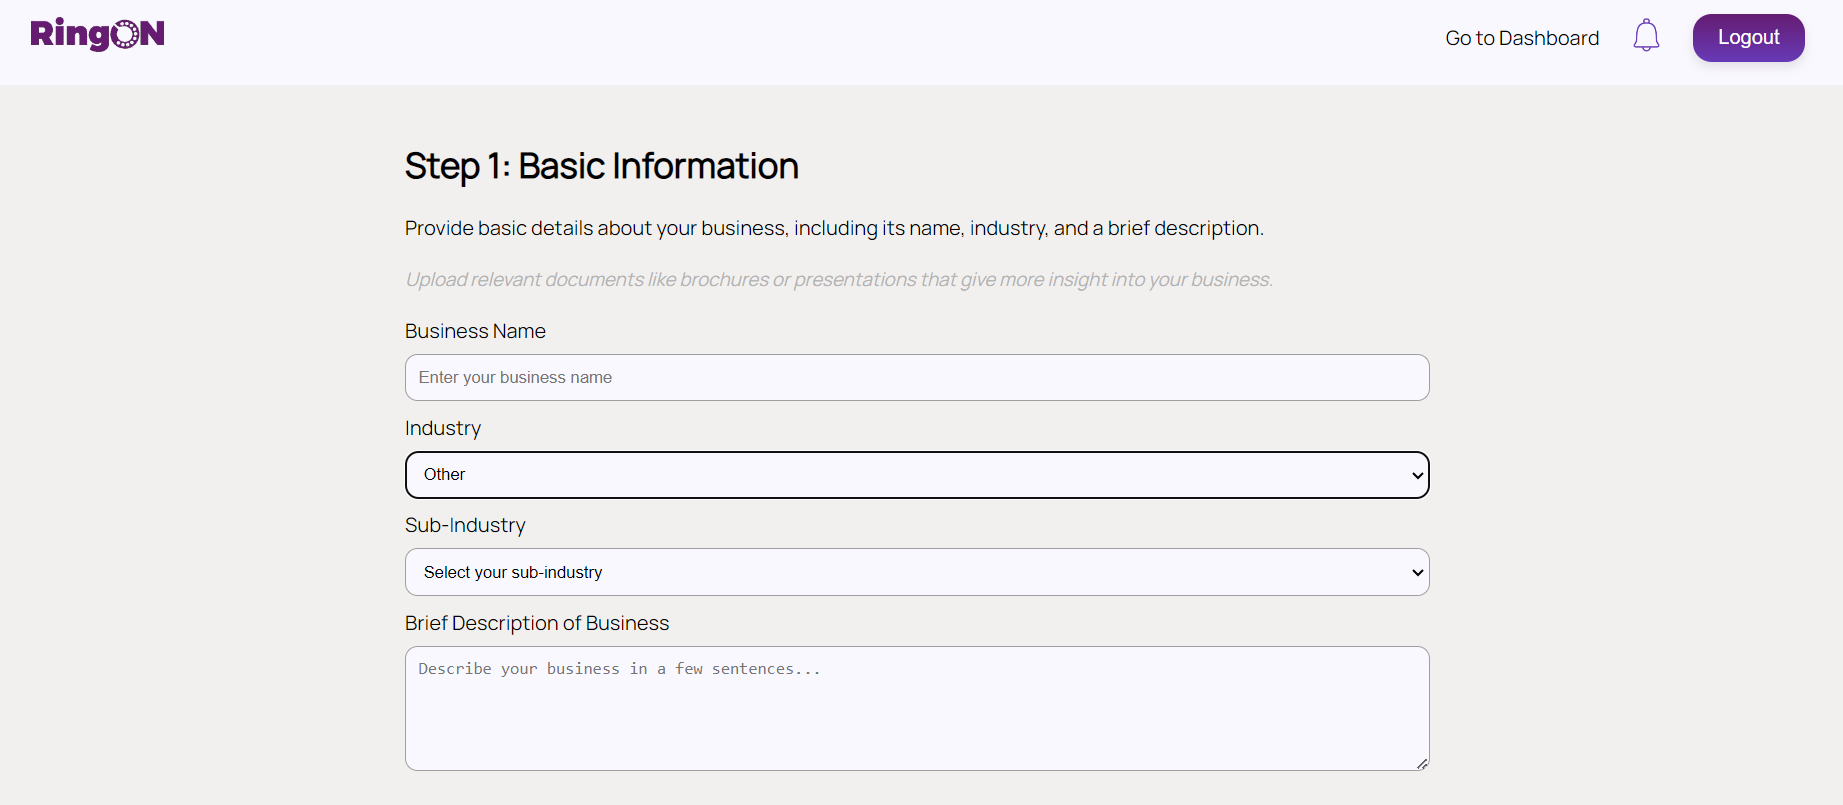The height and width of the screenshot is (805, 1843).
Task: Click the italic upload documents hint
Action: point(838,280)
